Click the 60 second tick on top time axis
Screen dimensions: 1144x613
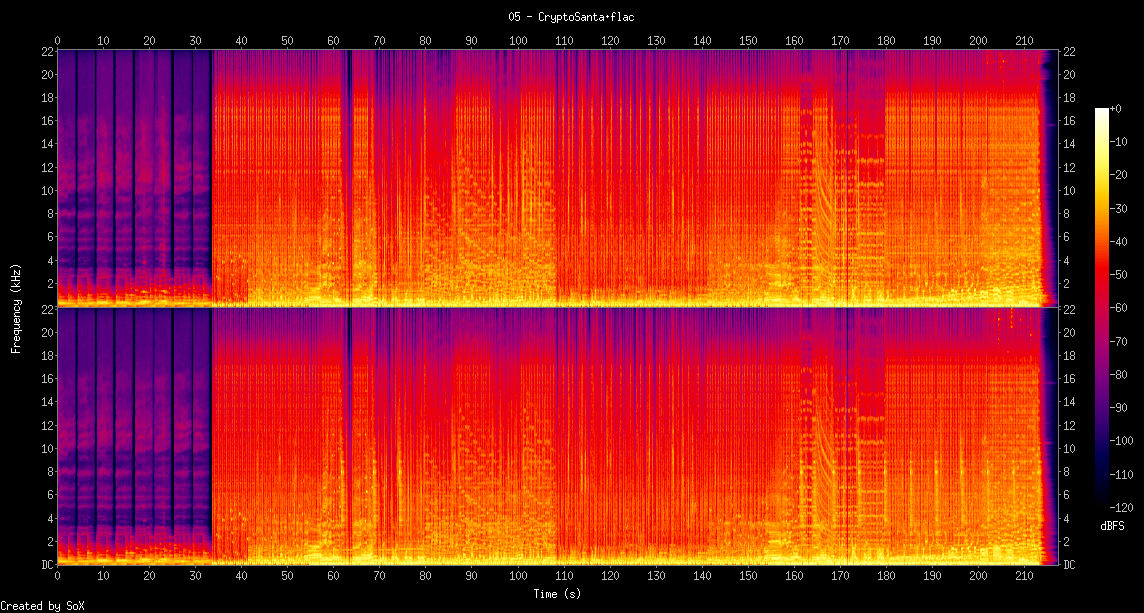tap(333, 41)
